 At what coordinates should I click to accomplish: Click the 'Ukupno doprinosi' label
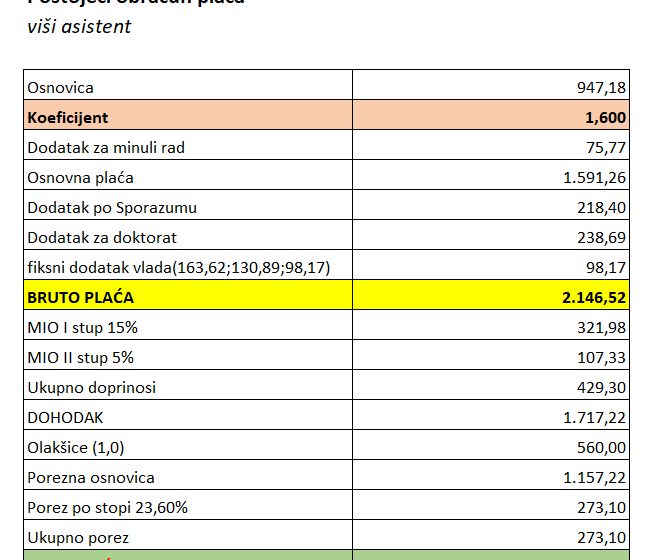(92, 388)
